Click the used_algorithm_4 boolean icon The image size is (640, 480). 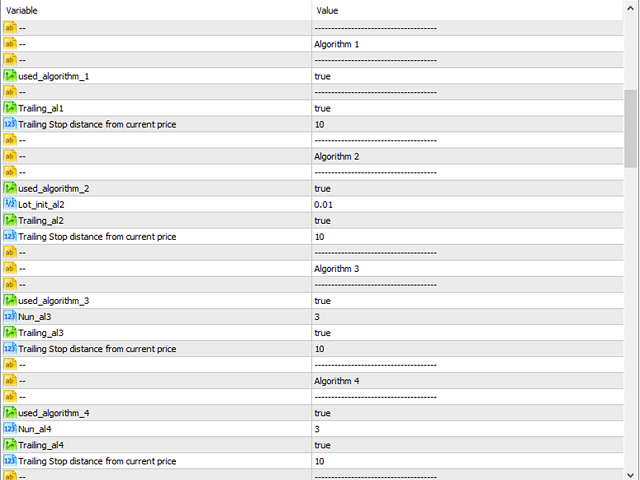point(9,413)
